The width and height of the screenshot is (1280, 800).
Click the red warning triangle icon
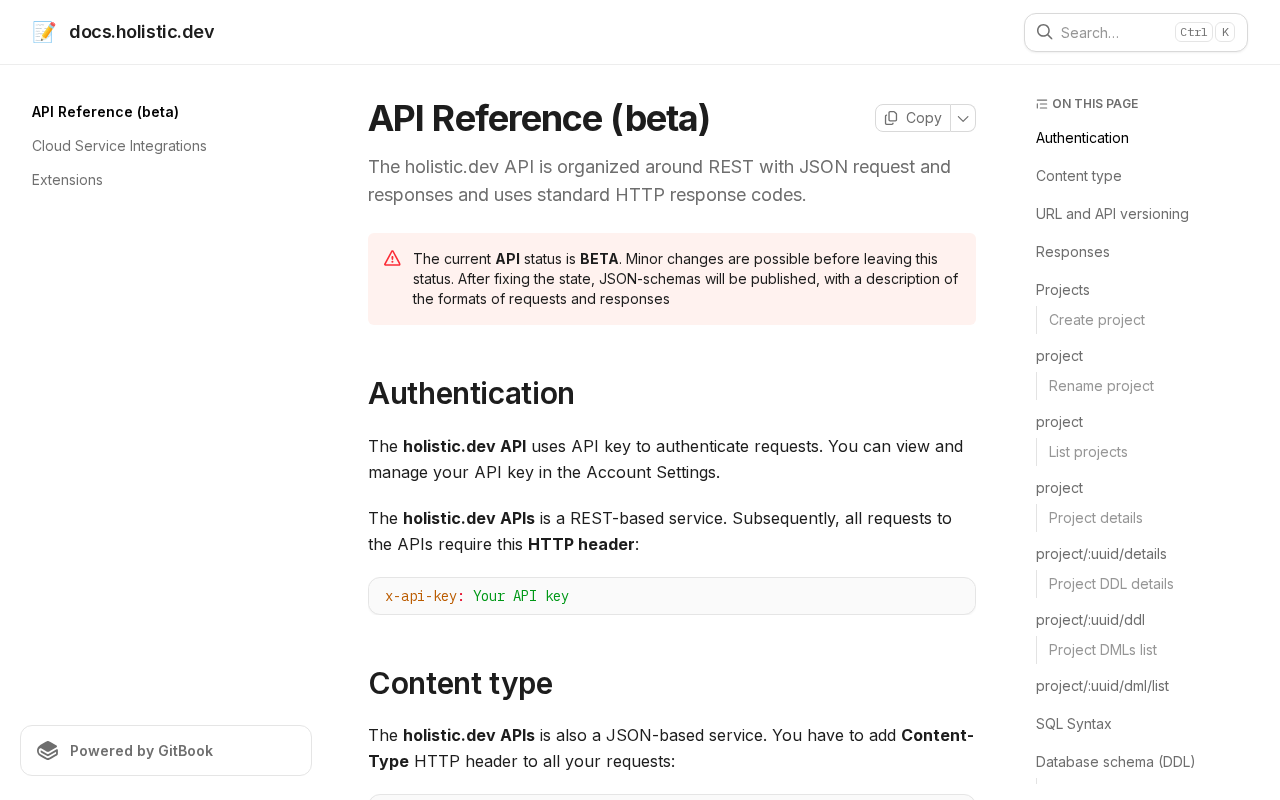tap(392, 258)
